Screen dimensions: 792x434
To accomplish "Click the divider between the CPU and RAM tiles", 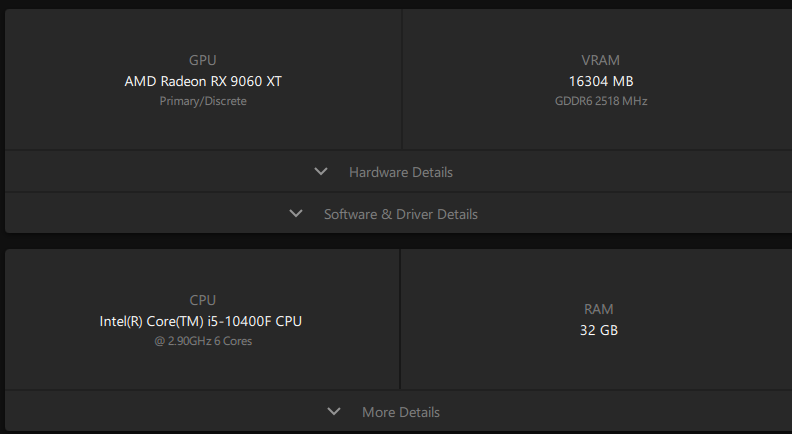I will (x=400, y=319).
